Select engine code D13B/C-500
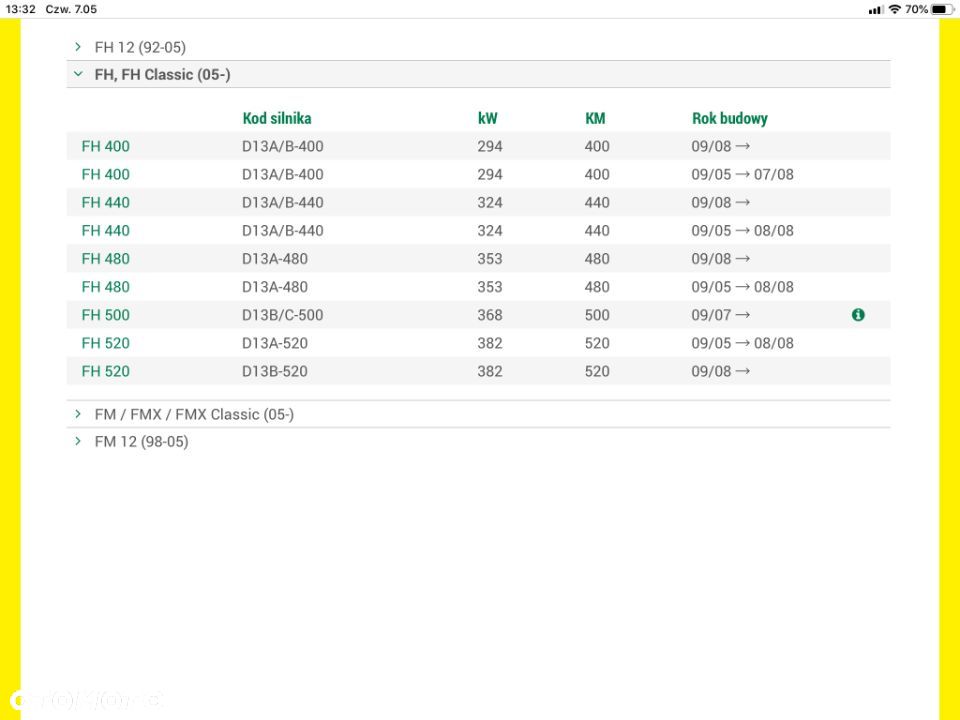Screen dimensions: 960x720 (282, 315)
